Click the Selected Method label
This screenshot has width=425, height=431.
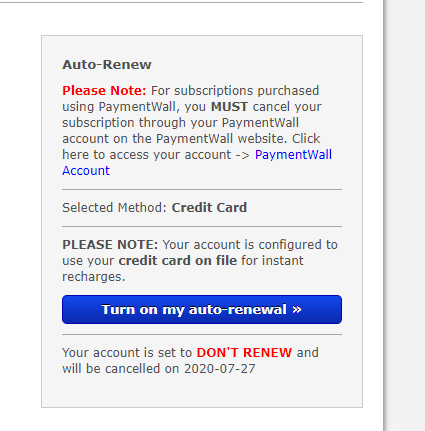[x=114, y=208]
